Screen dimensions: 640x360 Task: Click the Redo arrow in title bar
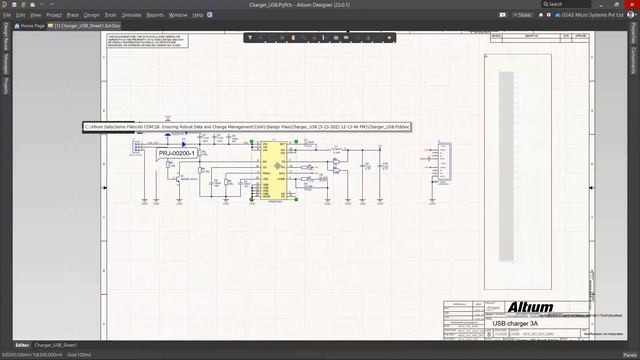click(x=51, y=4)
